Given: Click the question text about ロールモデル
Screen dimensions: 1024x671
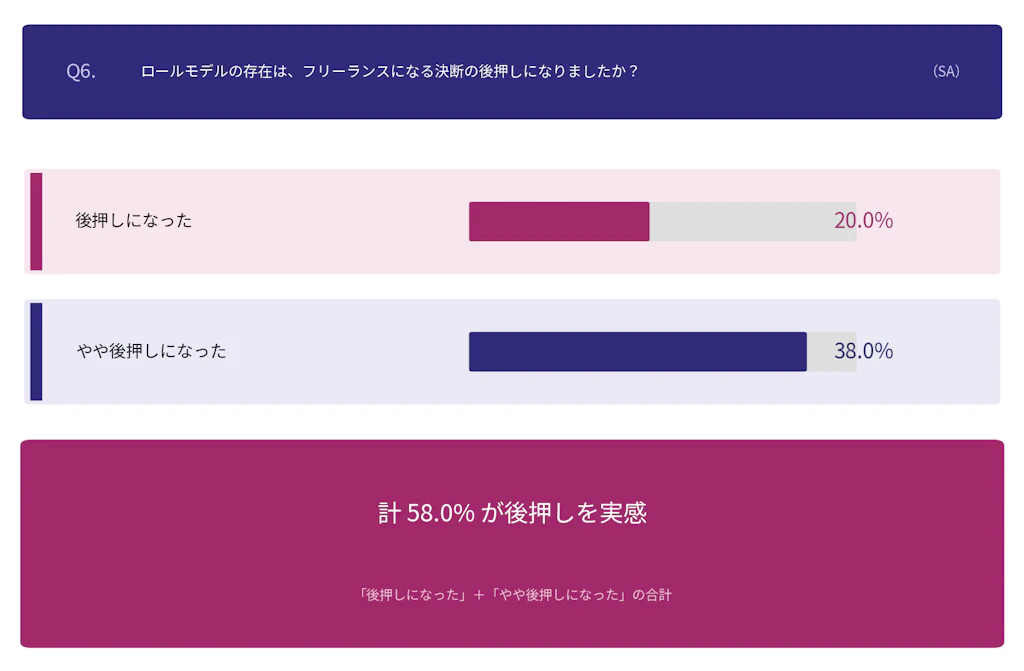Looking at the screenshot, I should pyautogui.click(x=389, y=71).
